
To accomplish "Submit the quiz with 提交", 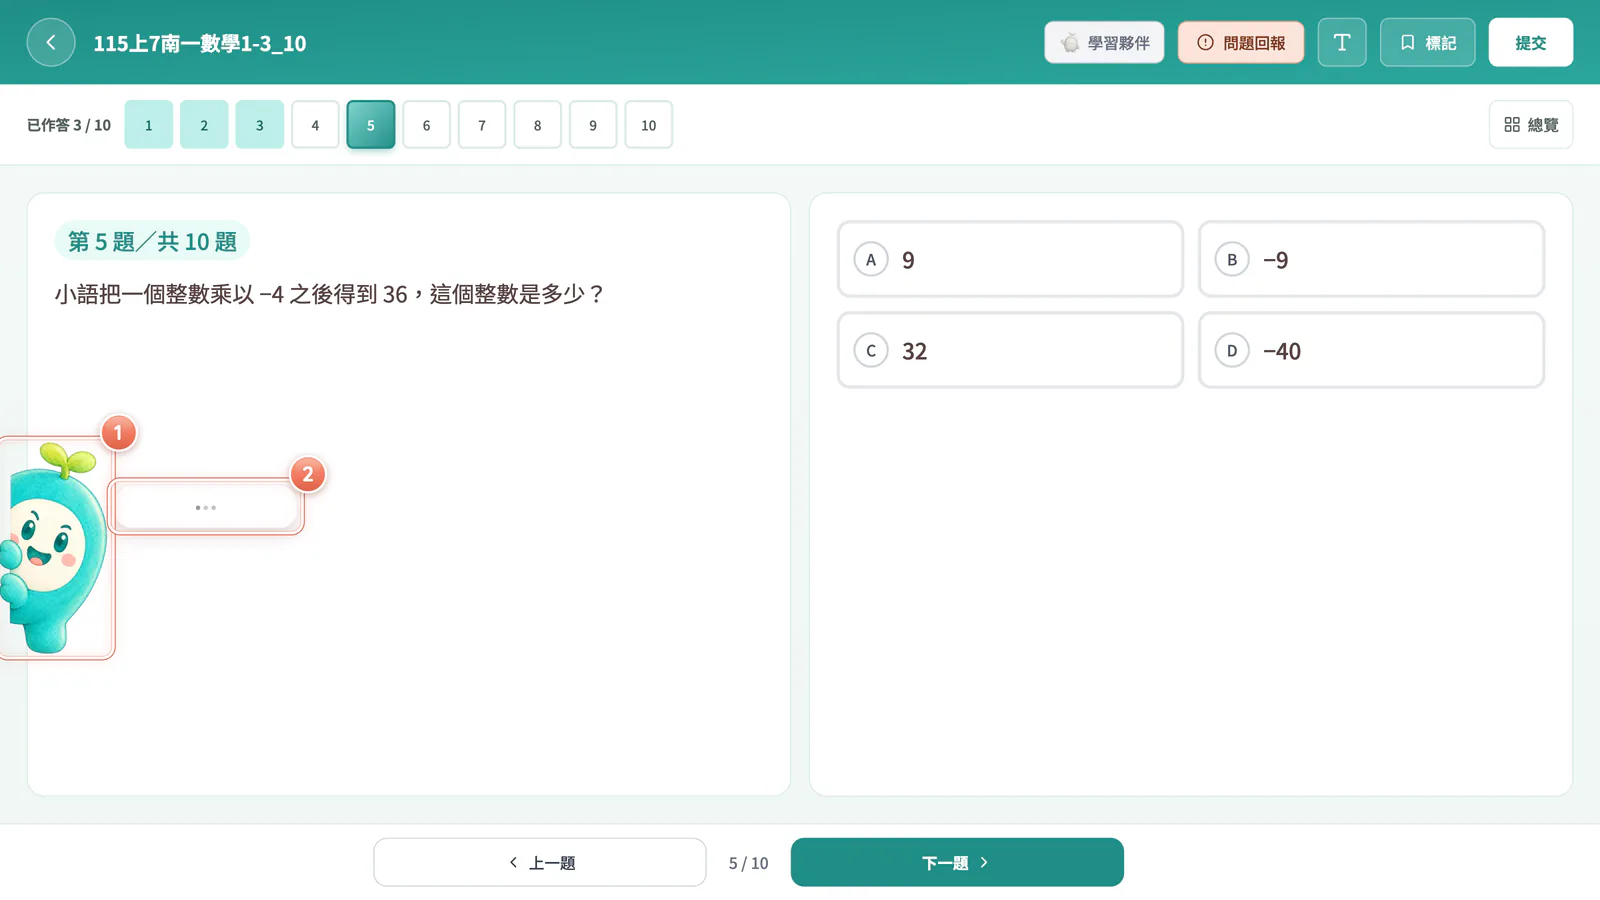I will point(1530,42).
